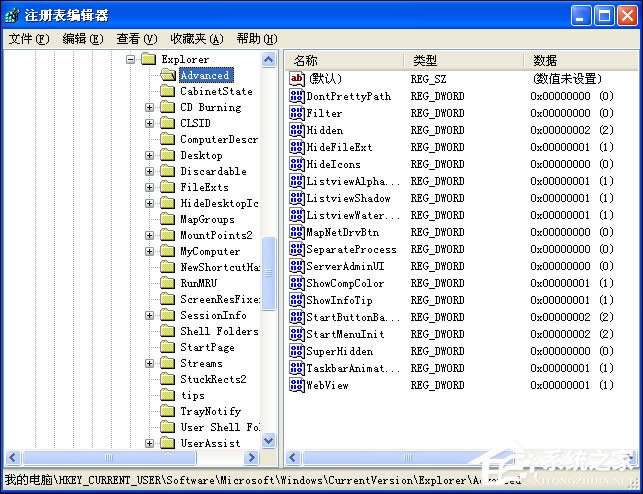Click the DWORD icon beside ListviewShadow
Viewport: 643px width, 494px height.
point(297,198)
